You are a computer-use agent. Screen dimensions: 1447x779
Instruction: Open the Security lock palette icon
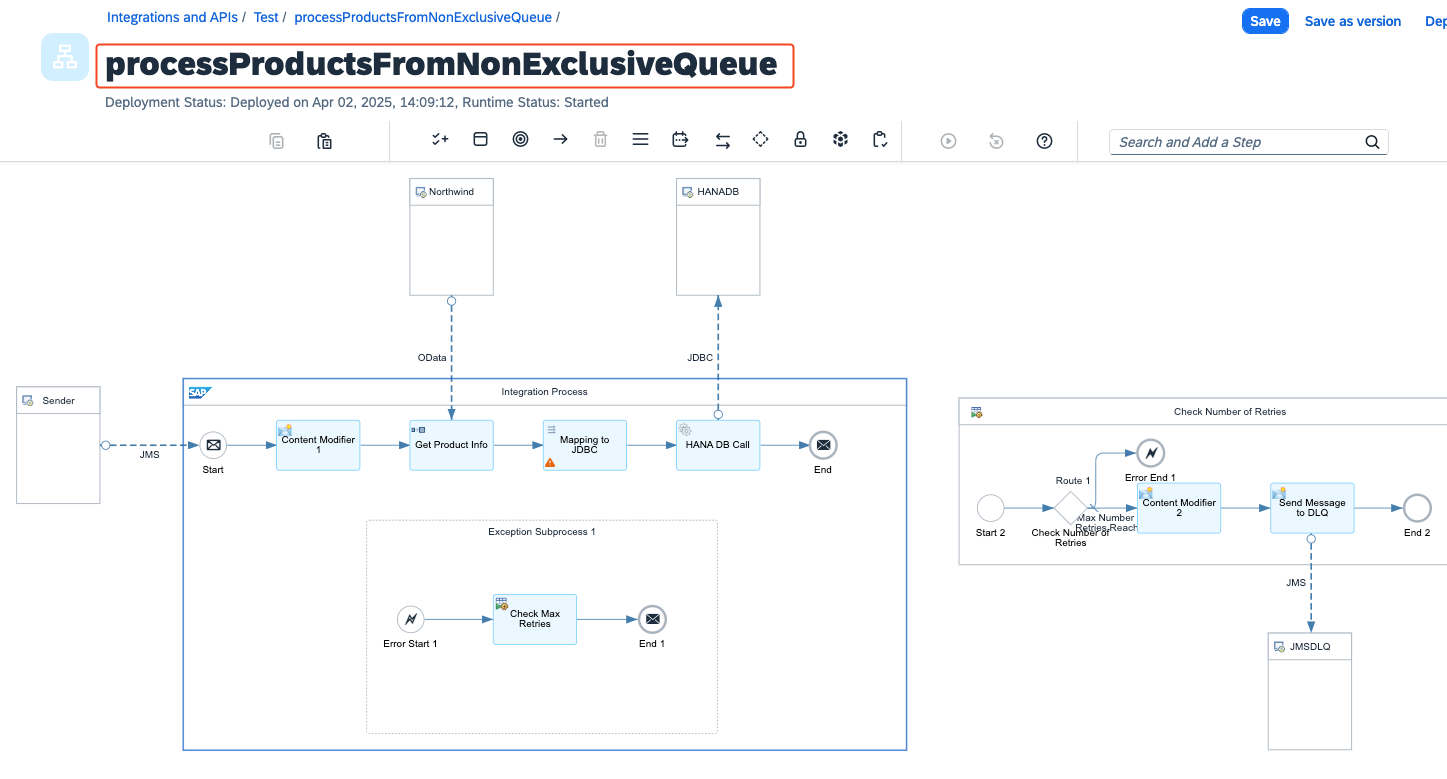(800, 140)
